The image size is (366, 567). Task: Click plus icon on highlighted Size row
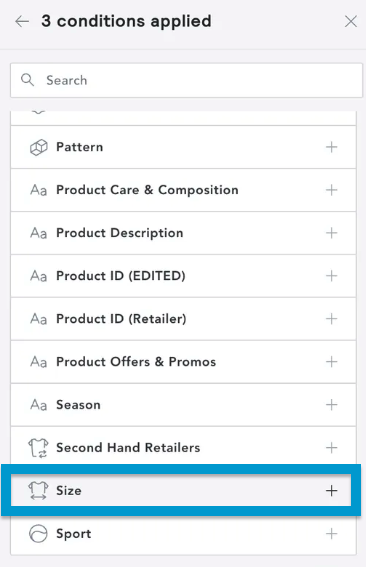coord(331,491)
